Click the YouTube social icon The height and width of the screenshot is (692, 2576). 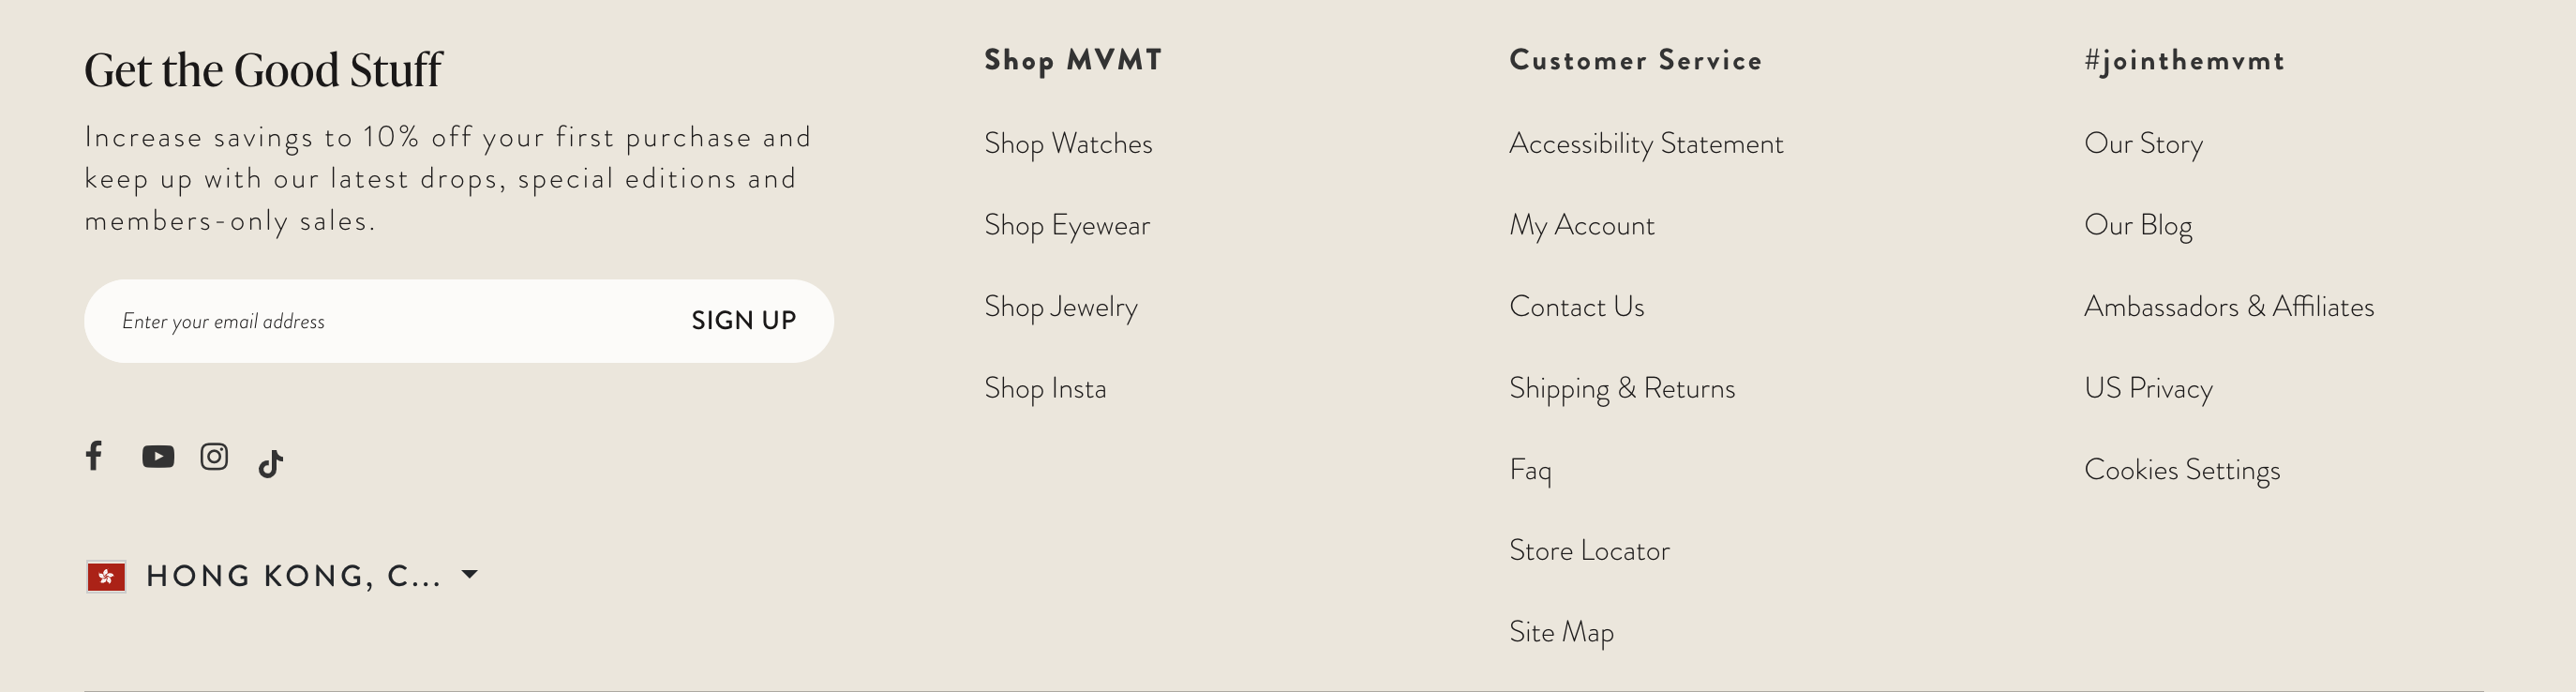coord(158,457)
